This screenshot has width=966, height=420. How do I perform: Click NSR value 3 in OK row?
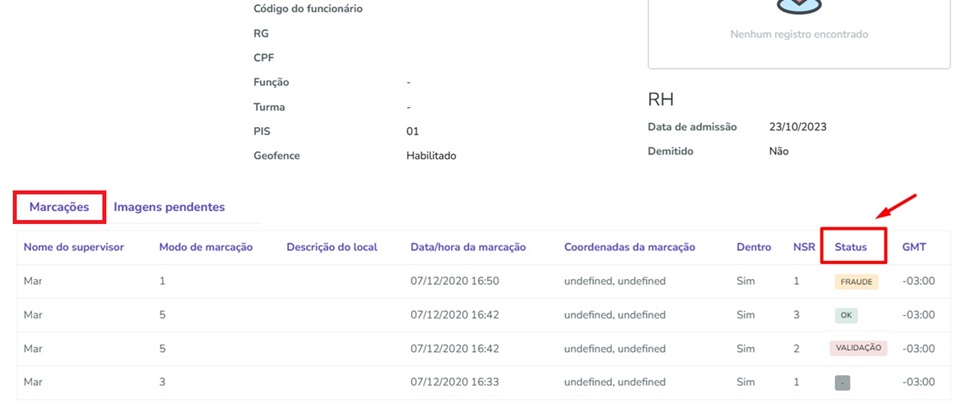tap(797, 315)
